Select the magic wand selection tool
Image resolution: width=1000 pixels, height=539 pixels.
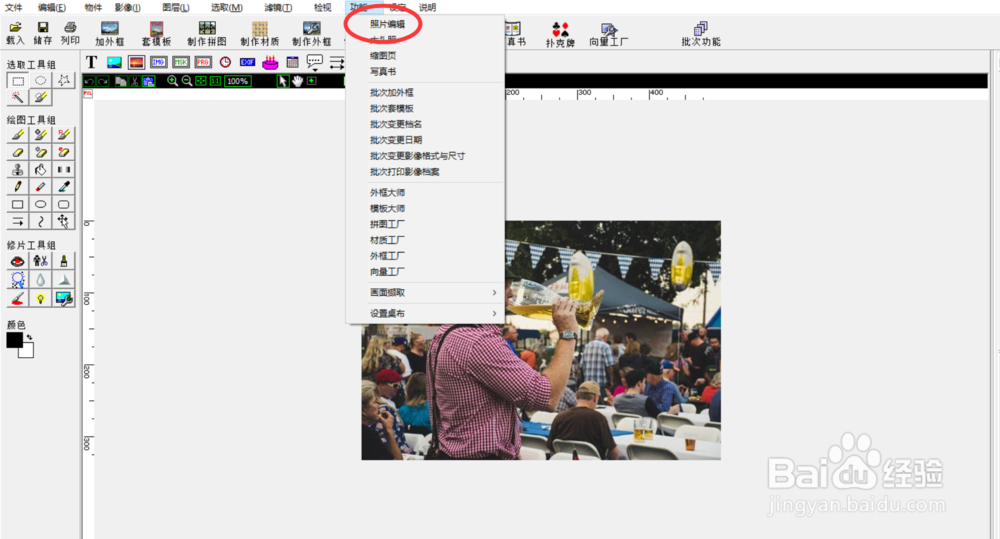click(x=18, y=98)
